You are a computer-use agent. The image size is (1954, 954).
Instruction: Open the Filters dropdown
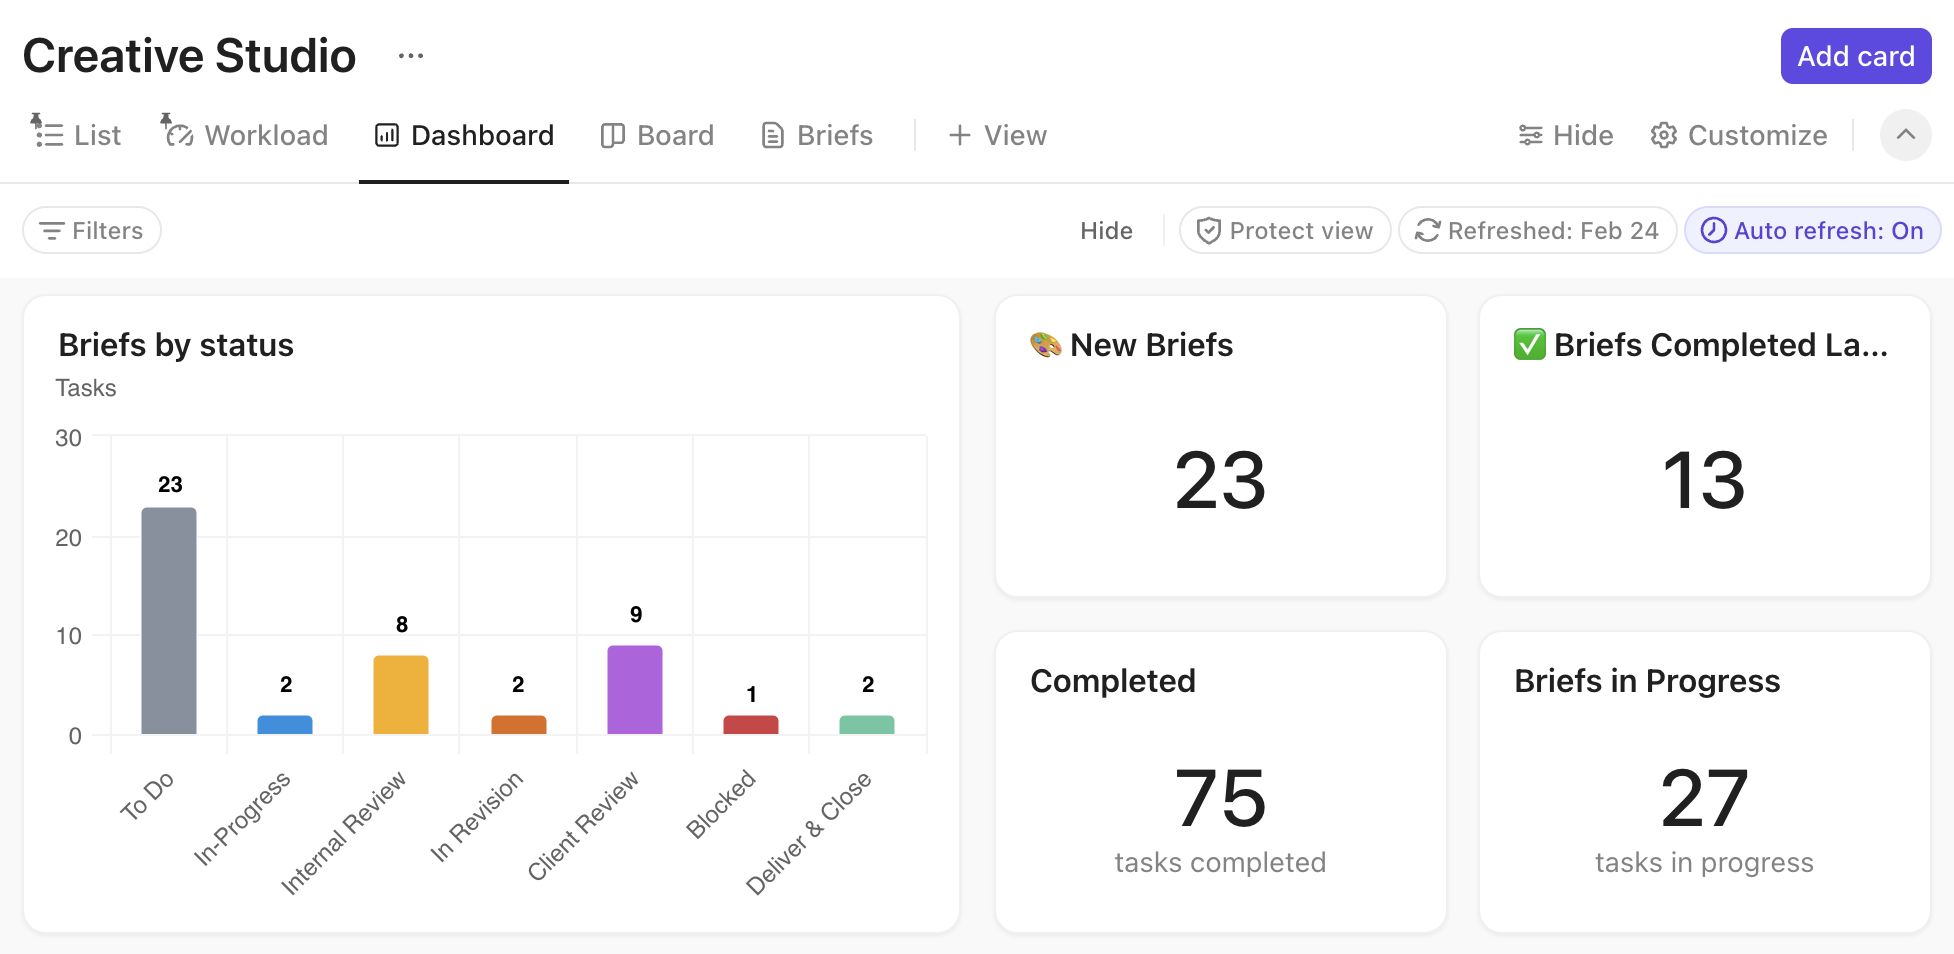point(92,231)
